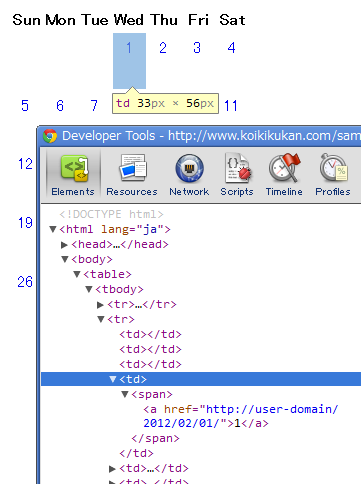Open the Timeline panel icon
Screen dimensions: 361x484
pos(284,168)
